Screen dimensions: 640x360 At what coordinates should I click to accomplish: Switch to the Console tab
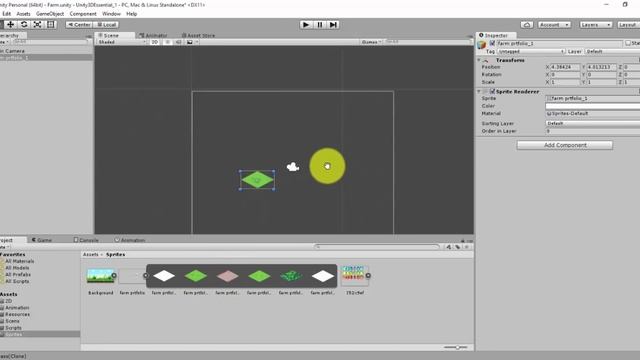(x=86, y=240)
